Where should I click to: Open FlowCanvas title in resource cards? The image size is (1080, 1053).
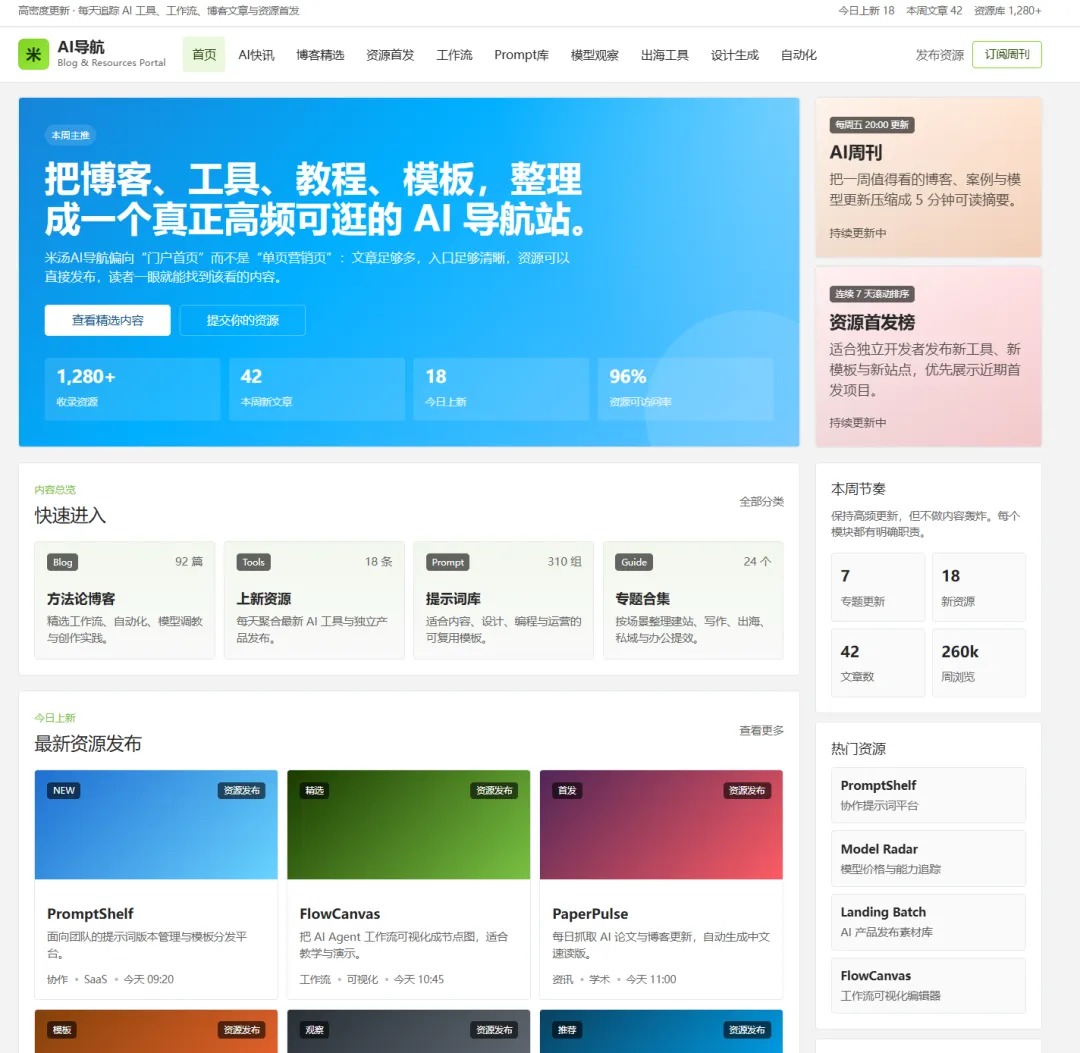(x=340, y=914)
